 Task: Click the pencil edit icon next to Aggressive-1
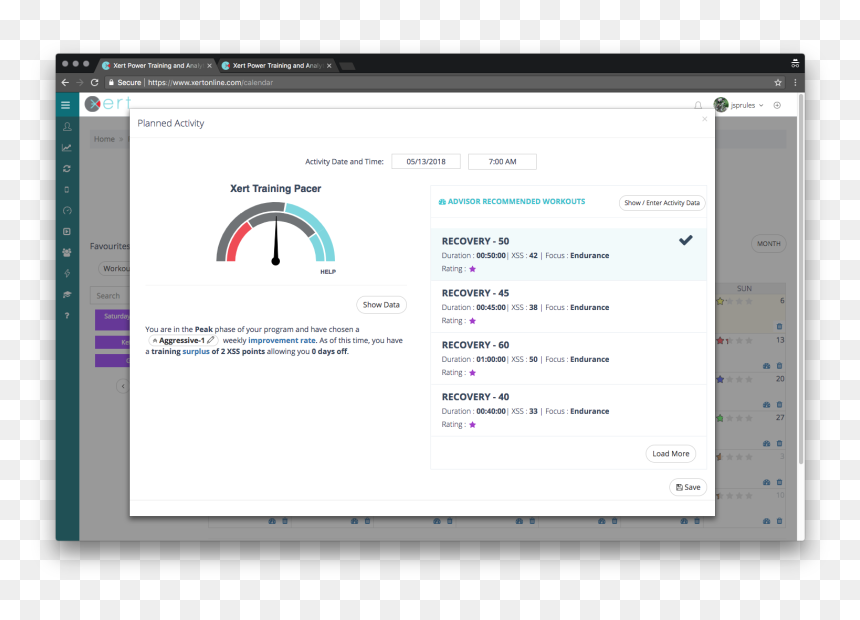coord(211,340)
